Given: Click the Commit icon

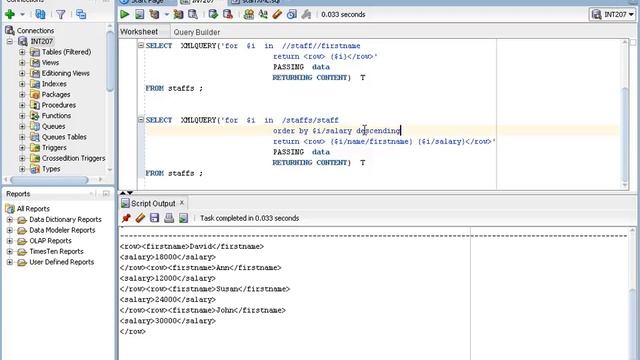Looking at the screenshot, I should 213,14.
